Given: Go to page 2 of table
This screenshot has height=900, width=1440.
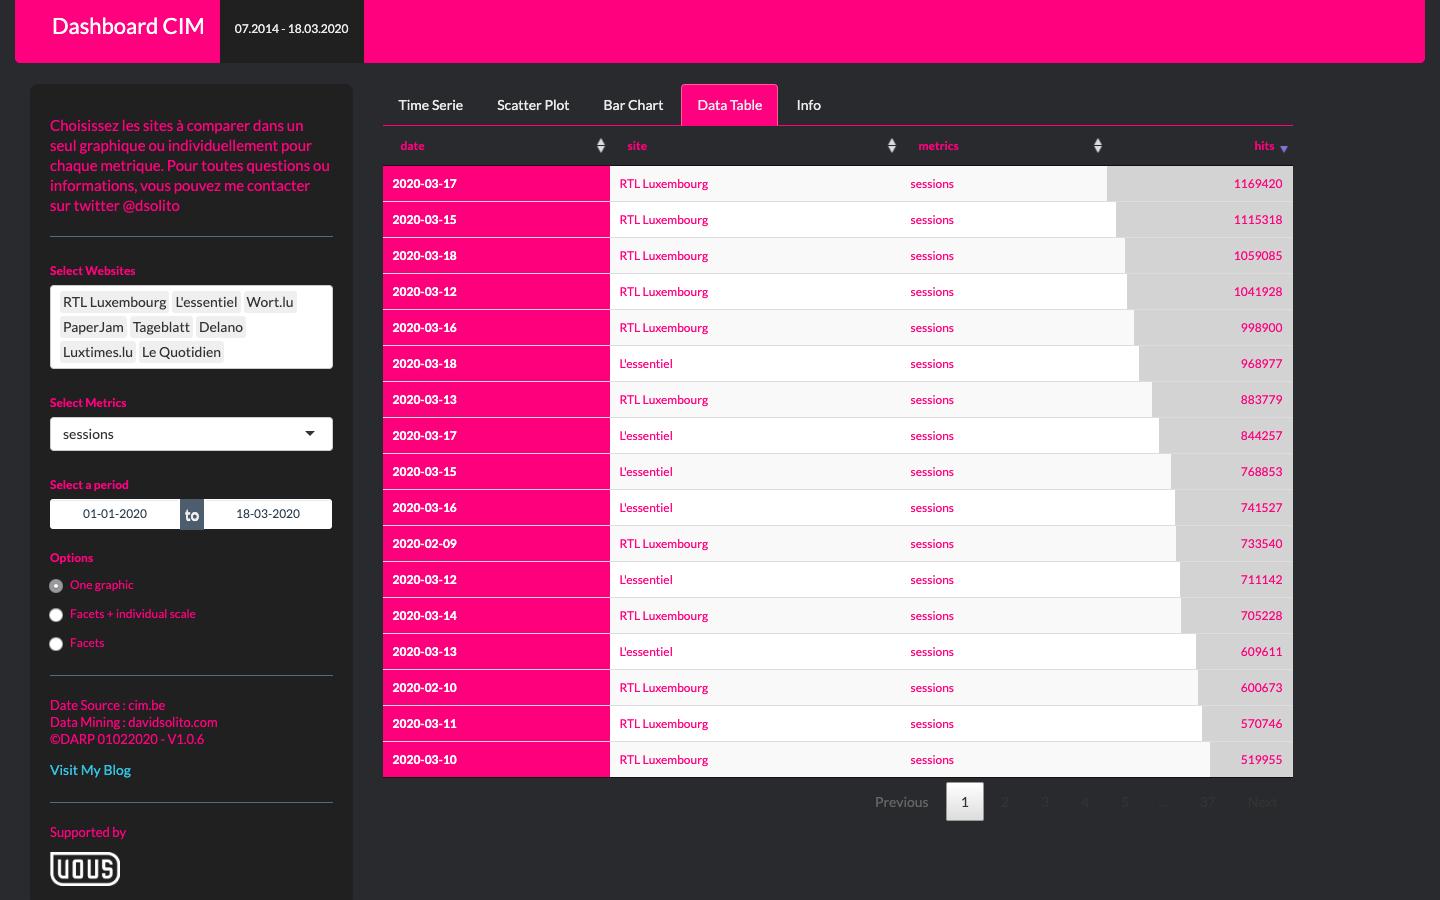Looking at the screenshot, I should (x=1004, y=802).
